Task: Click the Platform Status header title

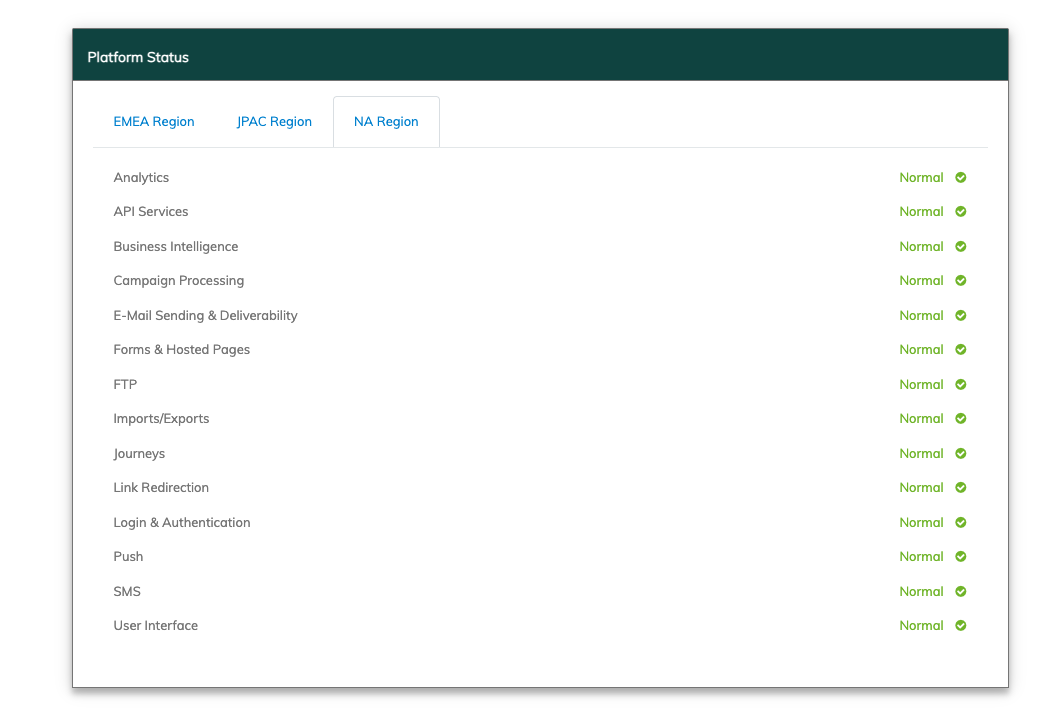Action: 138,57
